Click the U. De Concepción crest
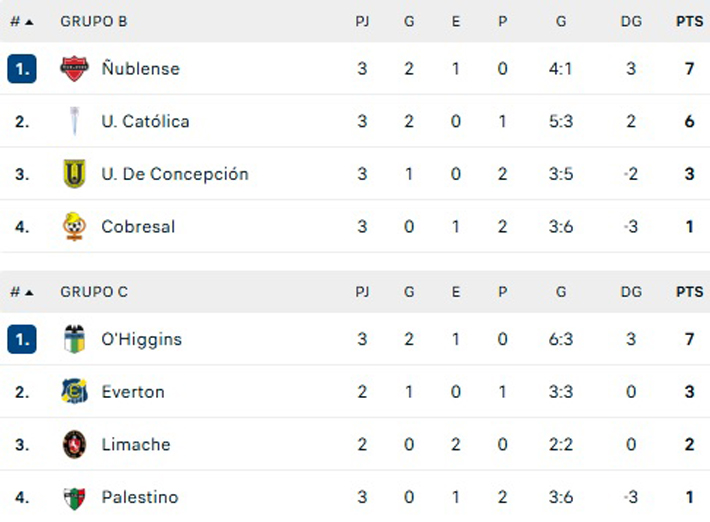Viewport: 710px width, 522px height. [x=74, y=174]
